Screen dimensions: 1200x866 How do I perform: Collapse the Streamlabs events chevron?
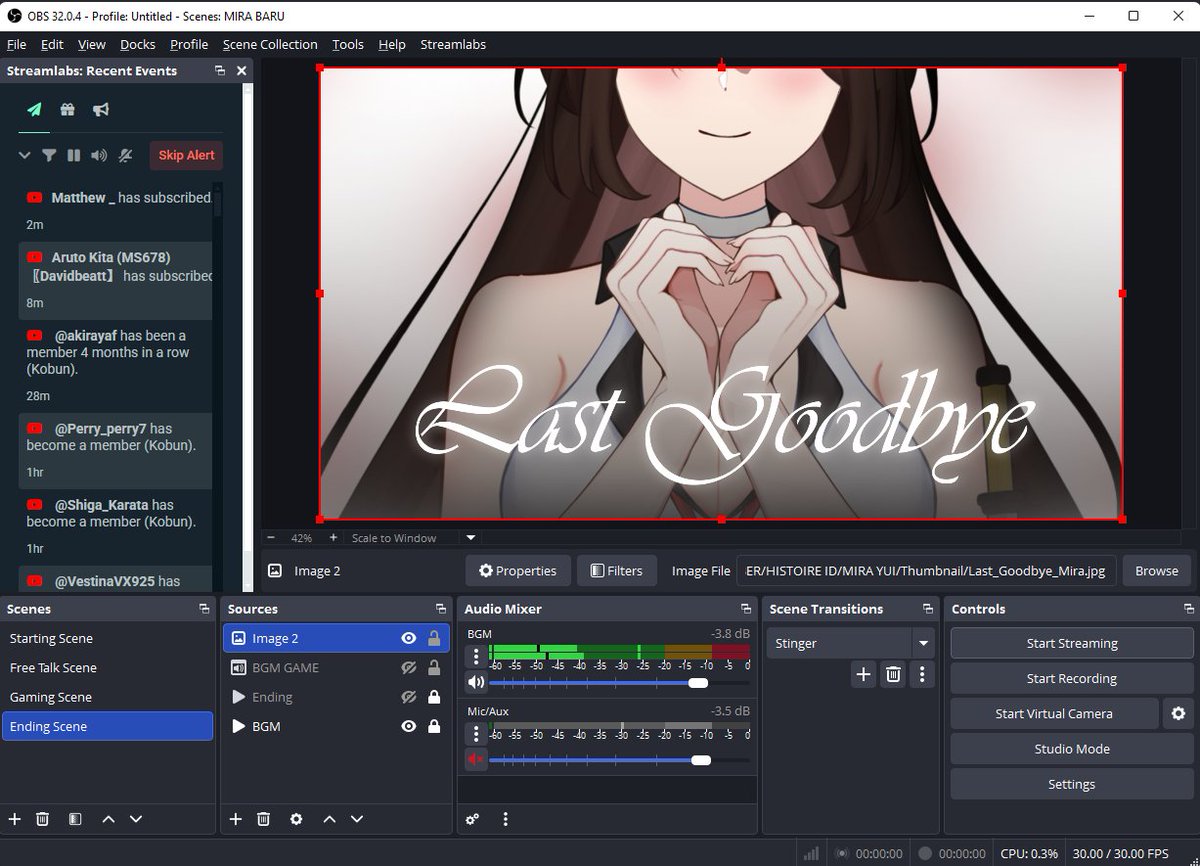(x=25, y=155)
